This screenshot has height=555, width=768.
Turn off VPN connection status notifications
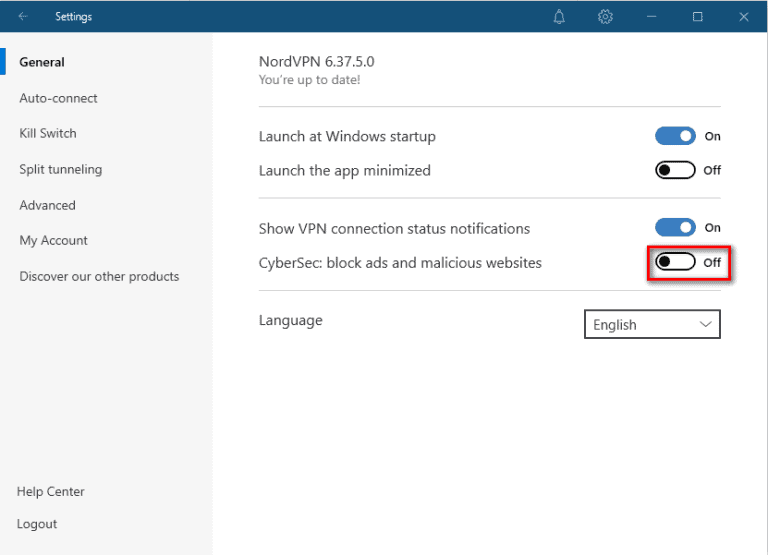pos(675,228)
